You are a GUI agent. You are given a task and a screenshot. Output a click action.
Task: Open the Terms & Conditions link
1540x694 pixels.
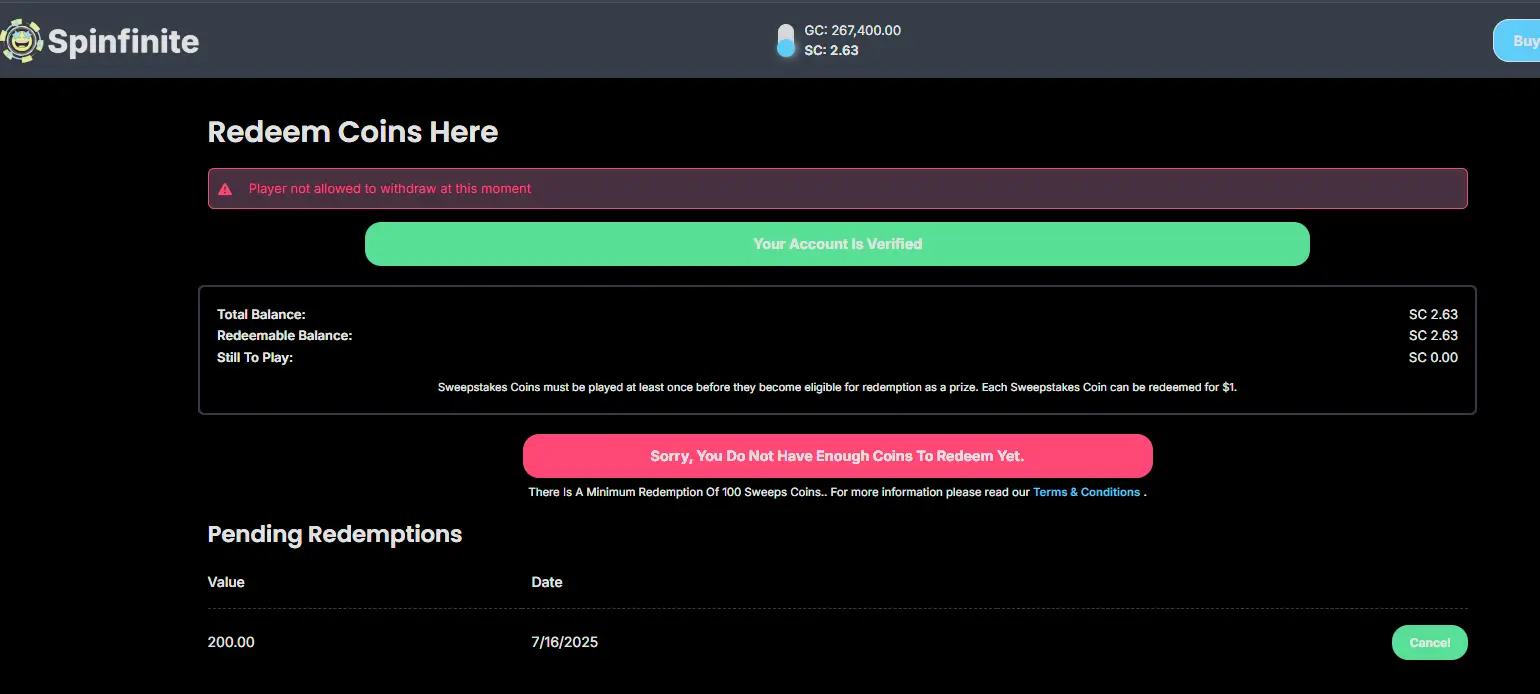click(1086, 492)
